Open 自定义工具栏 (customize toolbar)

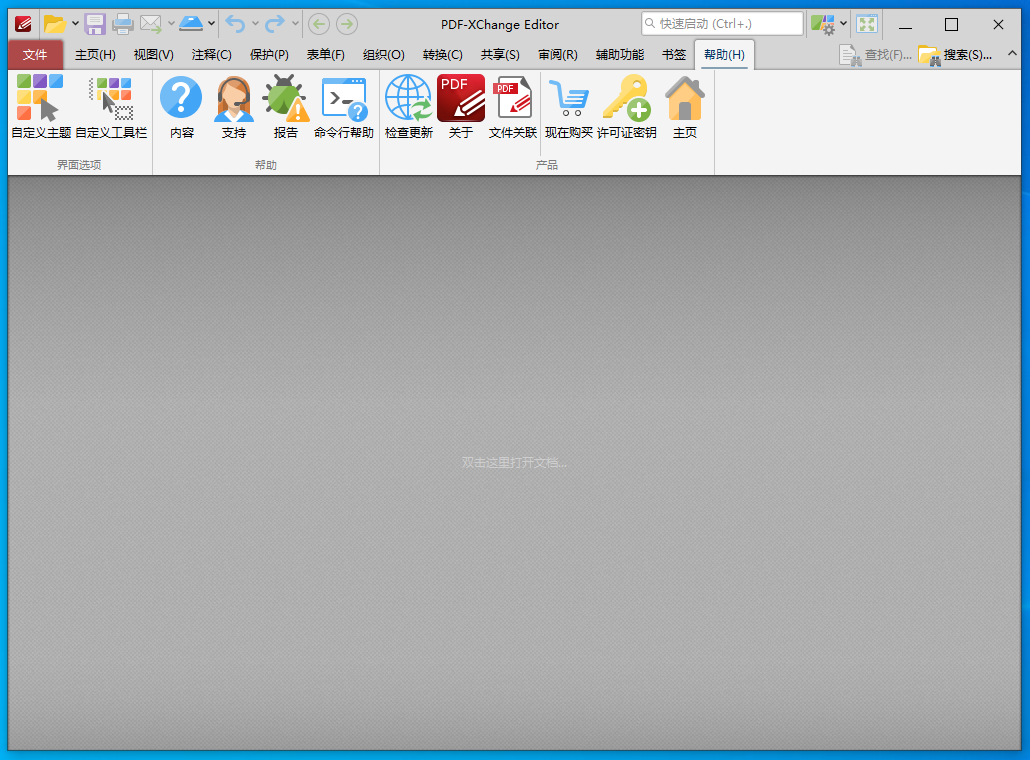point(111,98)
